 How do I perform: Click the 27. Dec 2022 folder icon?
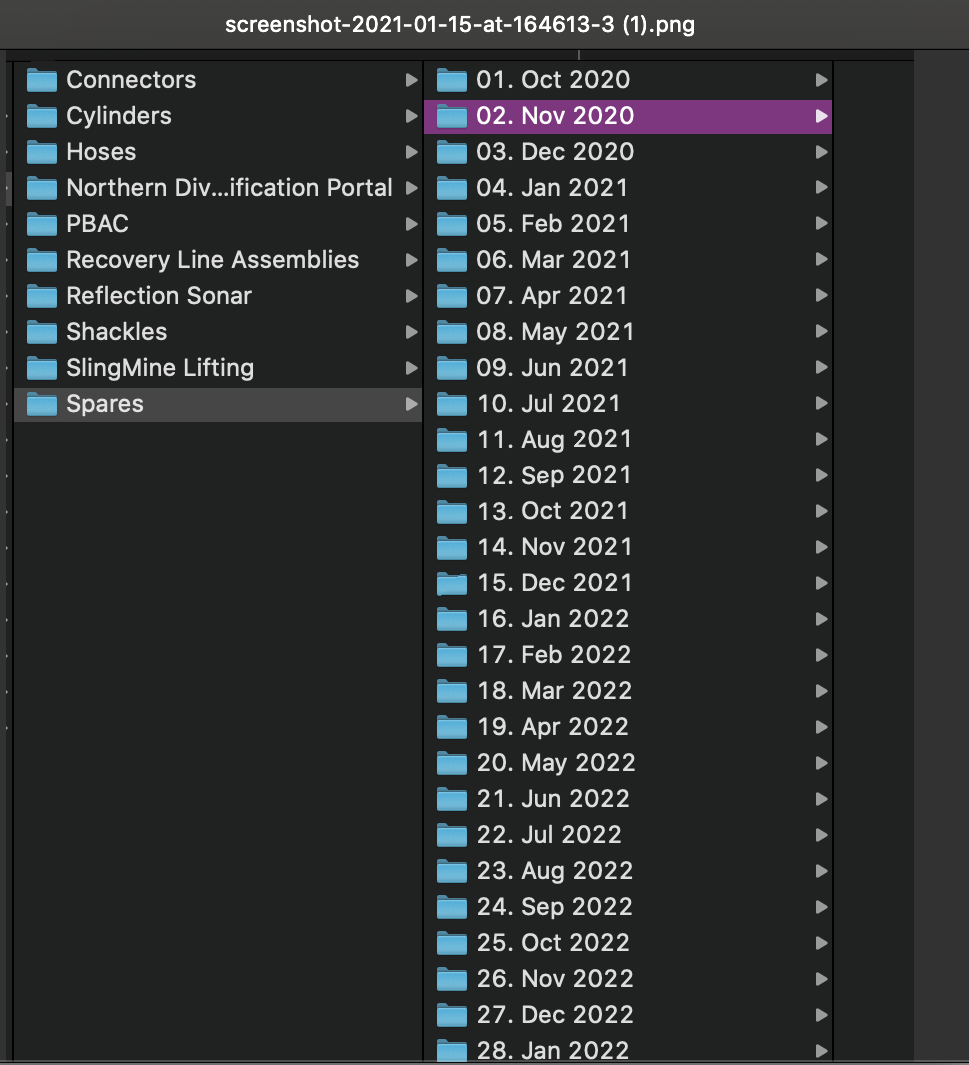(452, 1015)
